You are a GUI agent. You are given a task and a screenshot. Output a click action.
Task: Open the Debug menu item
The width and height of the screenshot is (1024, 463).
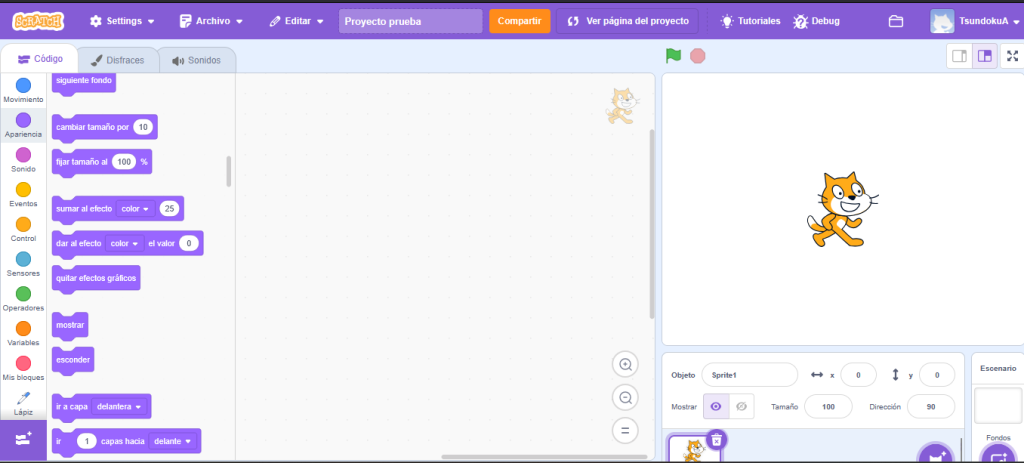click(x=817, y=21)
